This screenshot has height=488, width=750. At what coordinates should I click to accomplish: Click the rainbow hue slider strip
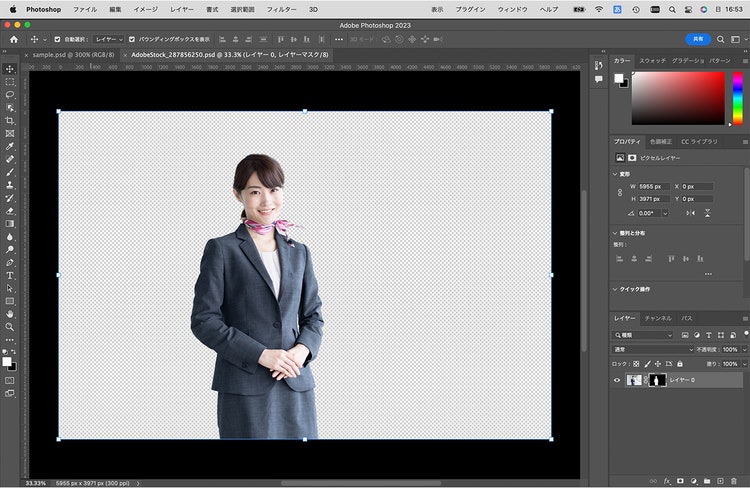[738, 98]
